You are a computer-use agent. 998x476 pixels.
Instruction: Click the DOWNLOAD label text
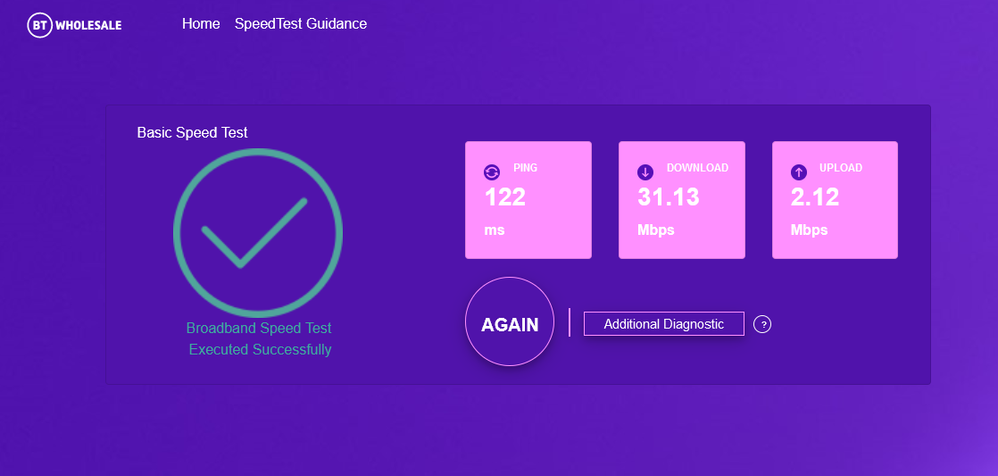[x=697, y=168]
